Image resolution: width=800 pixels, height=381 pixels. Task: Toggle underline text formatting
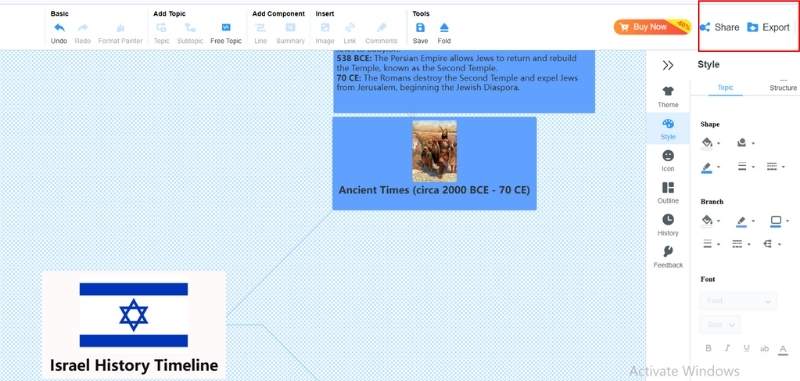pyautogui.click(x=746, y=348)
